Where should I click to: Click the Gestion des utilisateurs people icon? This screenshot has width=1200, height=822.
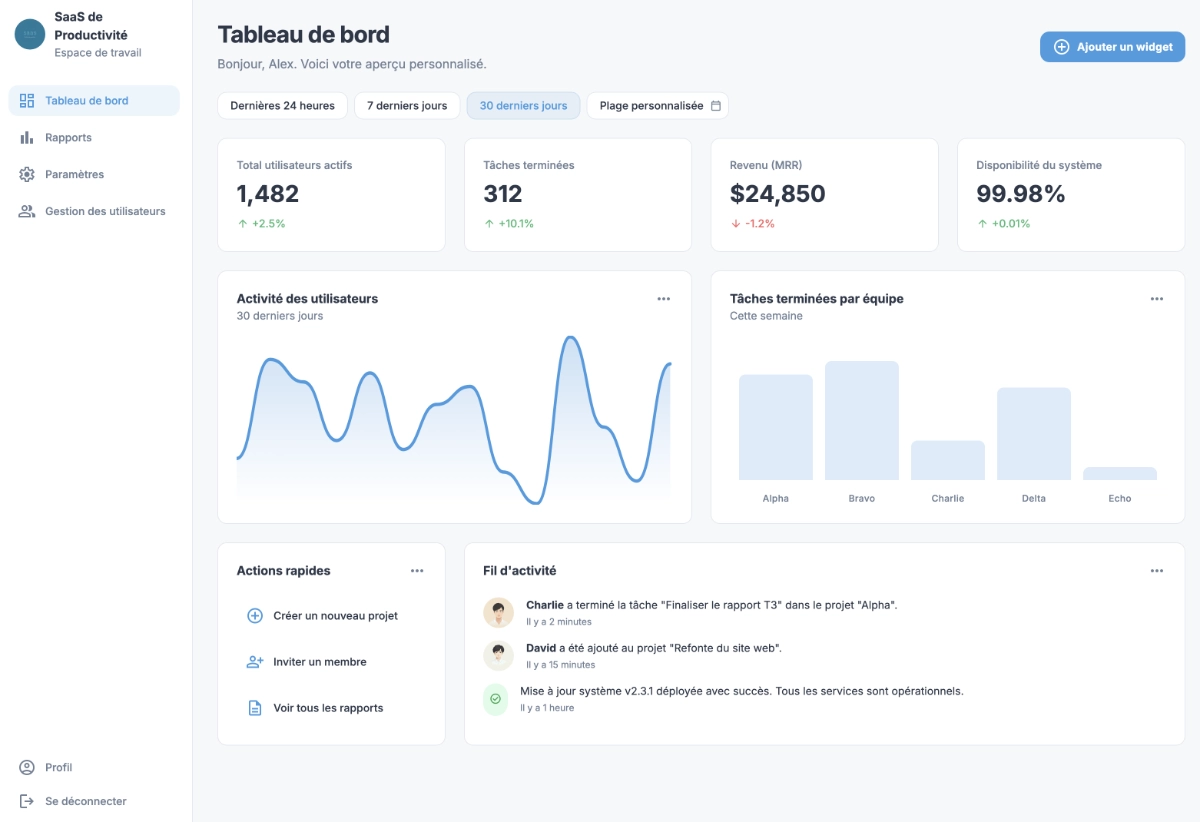tap(27, 212)
